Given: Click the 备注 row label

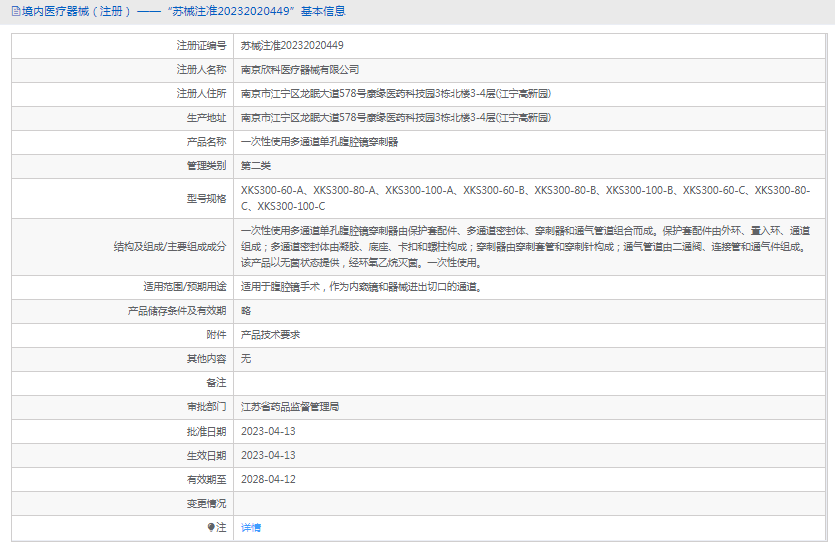Looking at the screenshot, I should (216, 382).
